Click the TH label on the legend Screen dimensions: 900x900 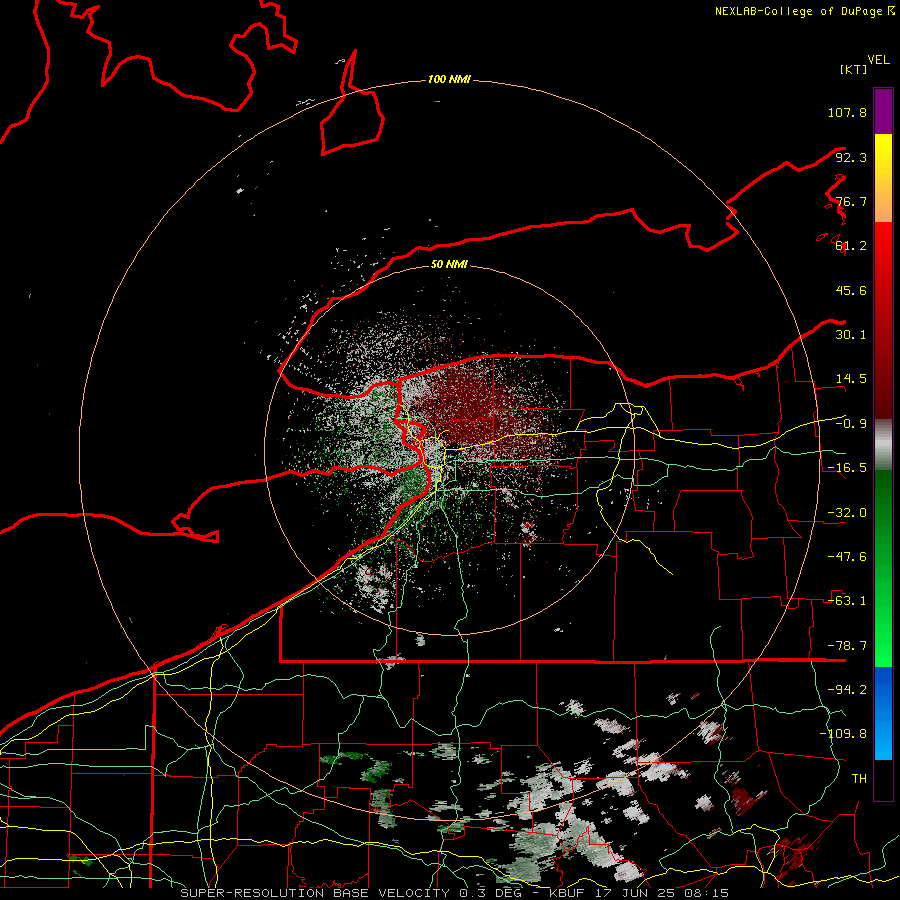pyautogui.click(x=859, y=779)
